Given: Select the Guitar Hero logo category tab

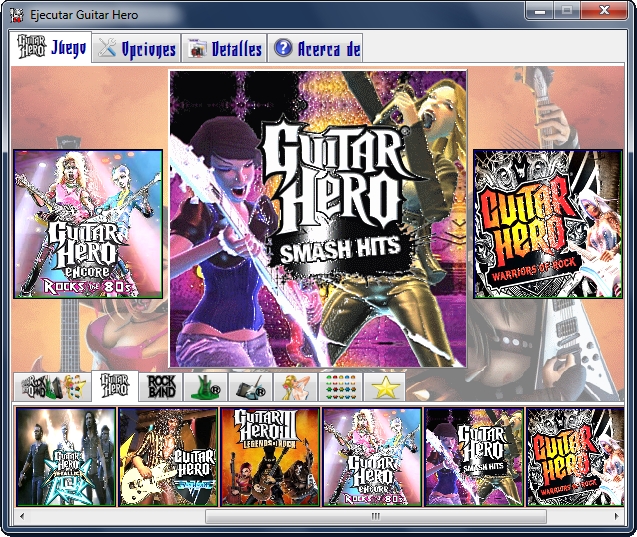Looking at the screenshot, I should point(115,387).
